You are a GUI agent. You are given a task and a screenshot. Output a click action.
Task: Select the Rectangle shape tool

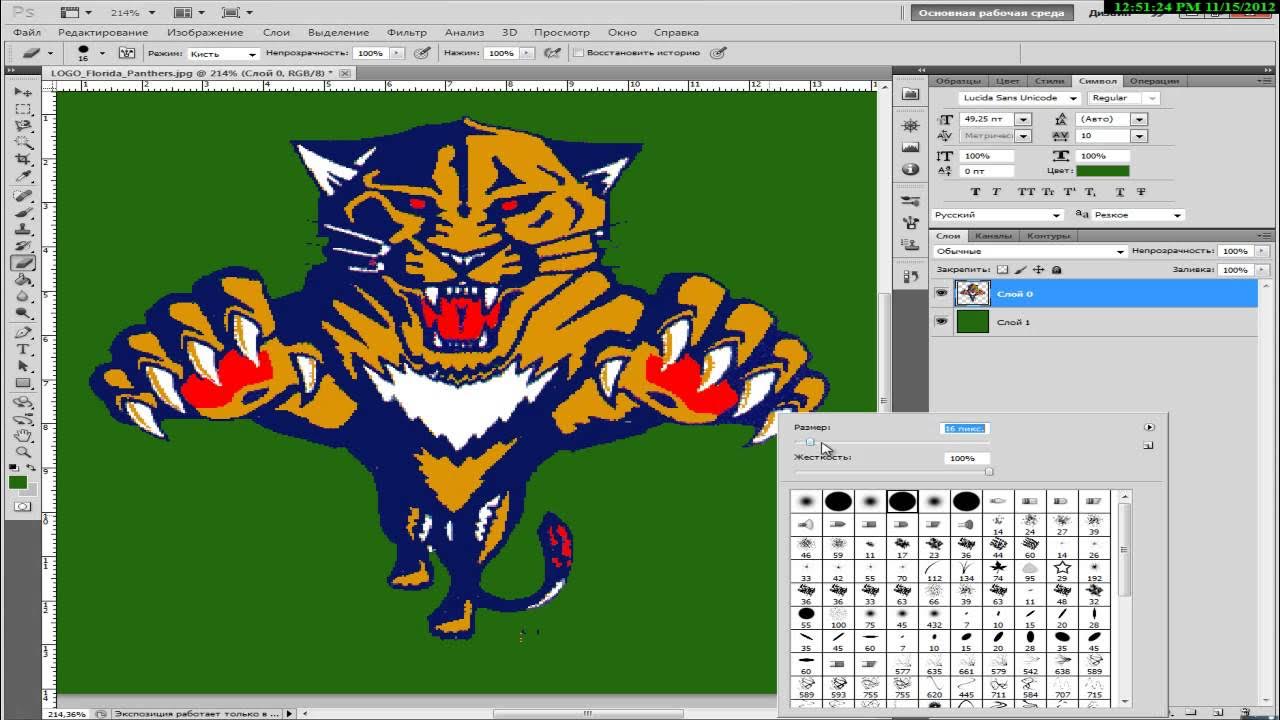(23, 384)
